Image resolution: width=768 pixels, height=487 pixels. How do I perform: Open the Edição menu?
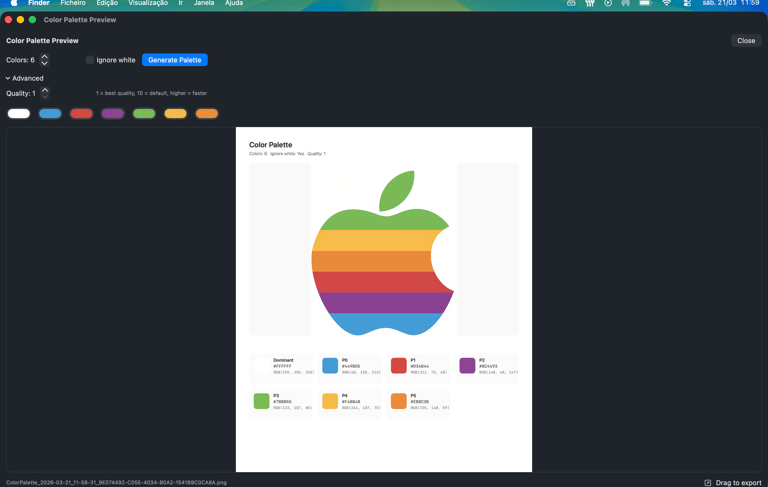point(107,3)
